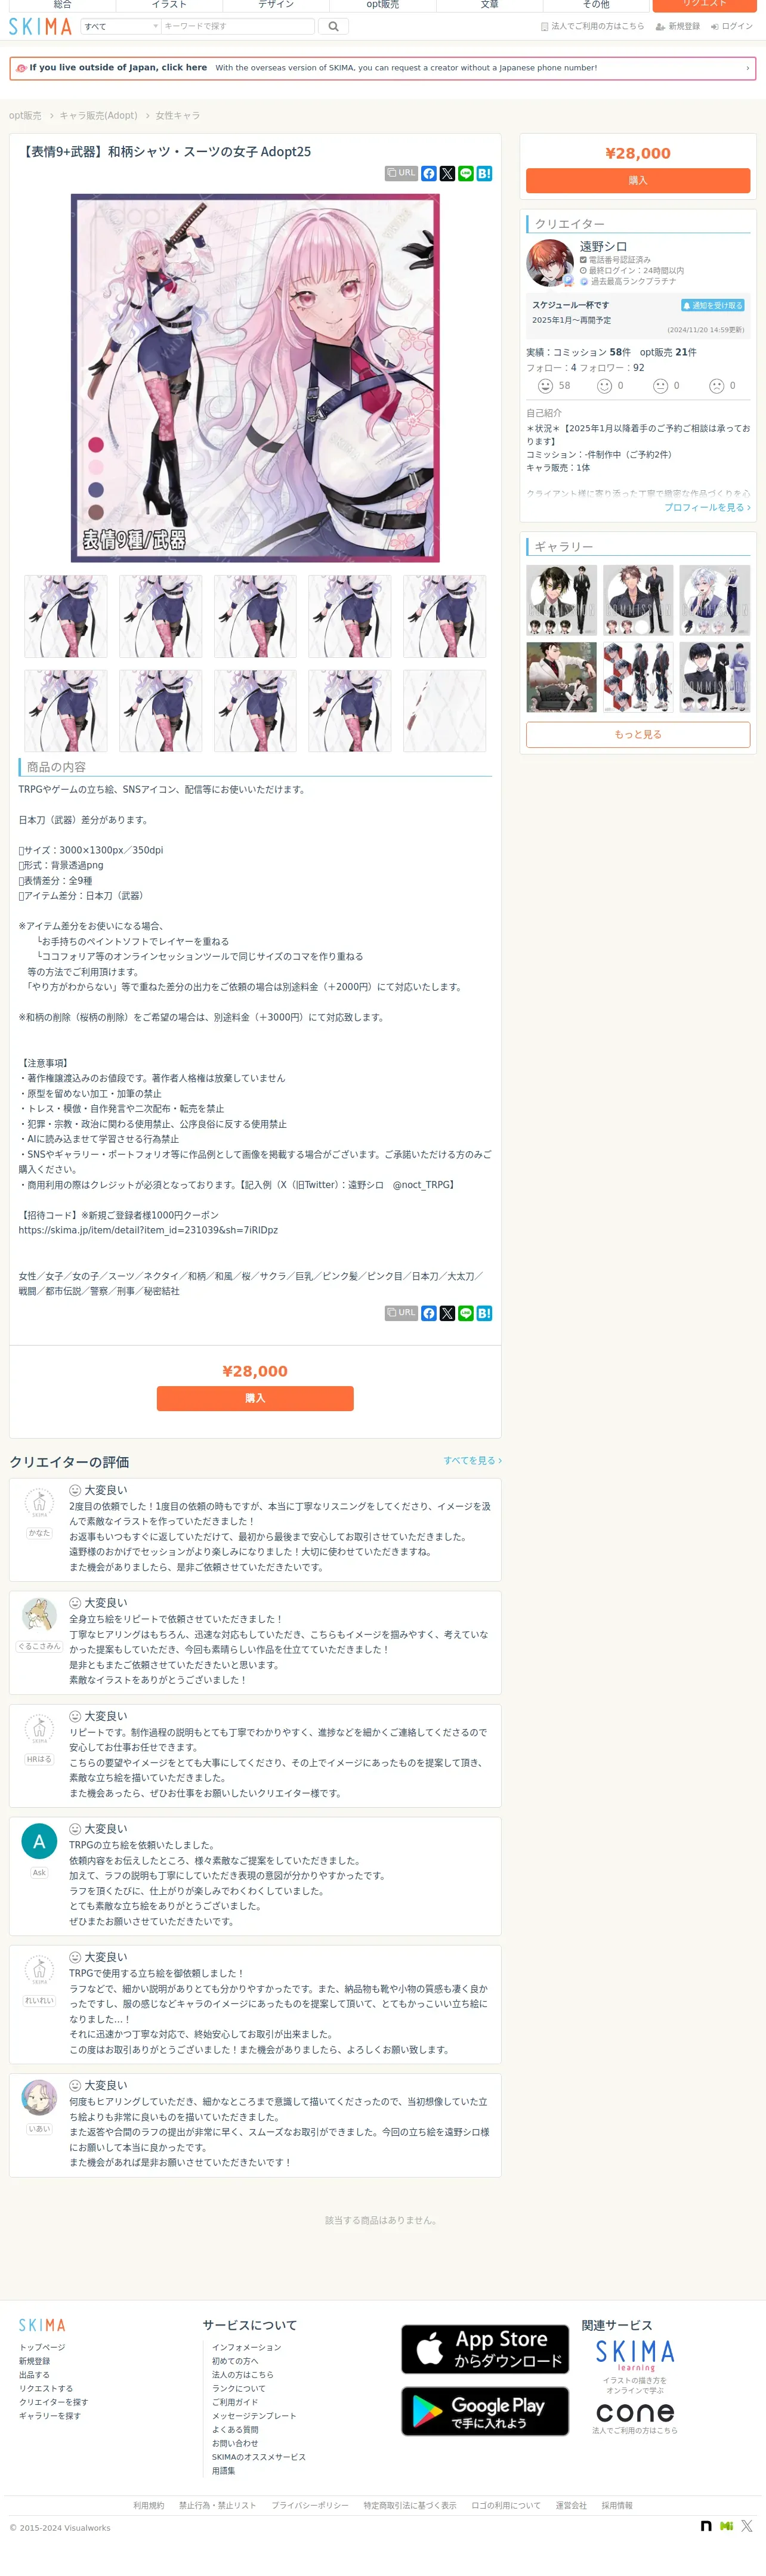This screenshot has width=766, height=2576.
Task: Click the X icon in footer
Action: point(746,2526)
